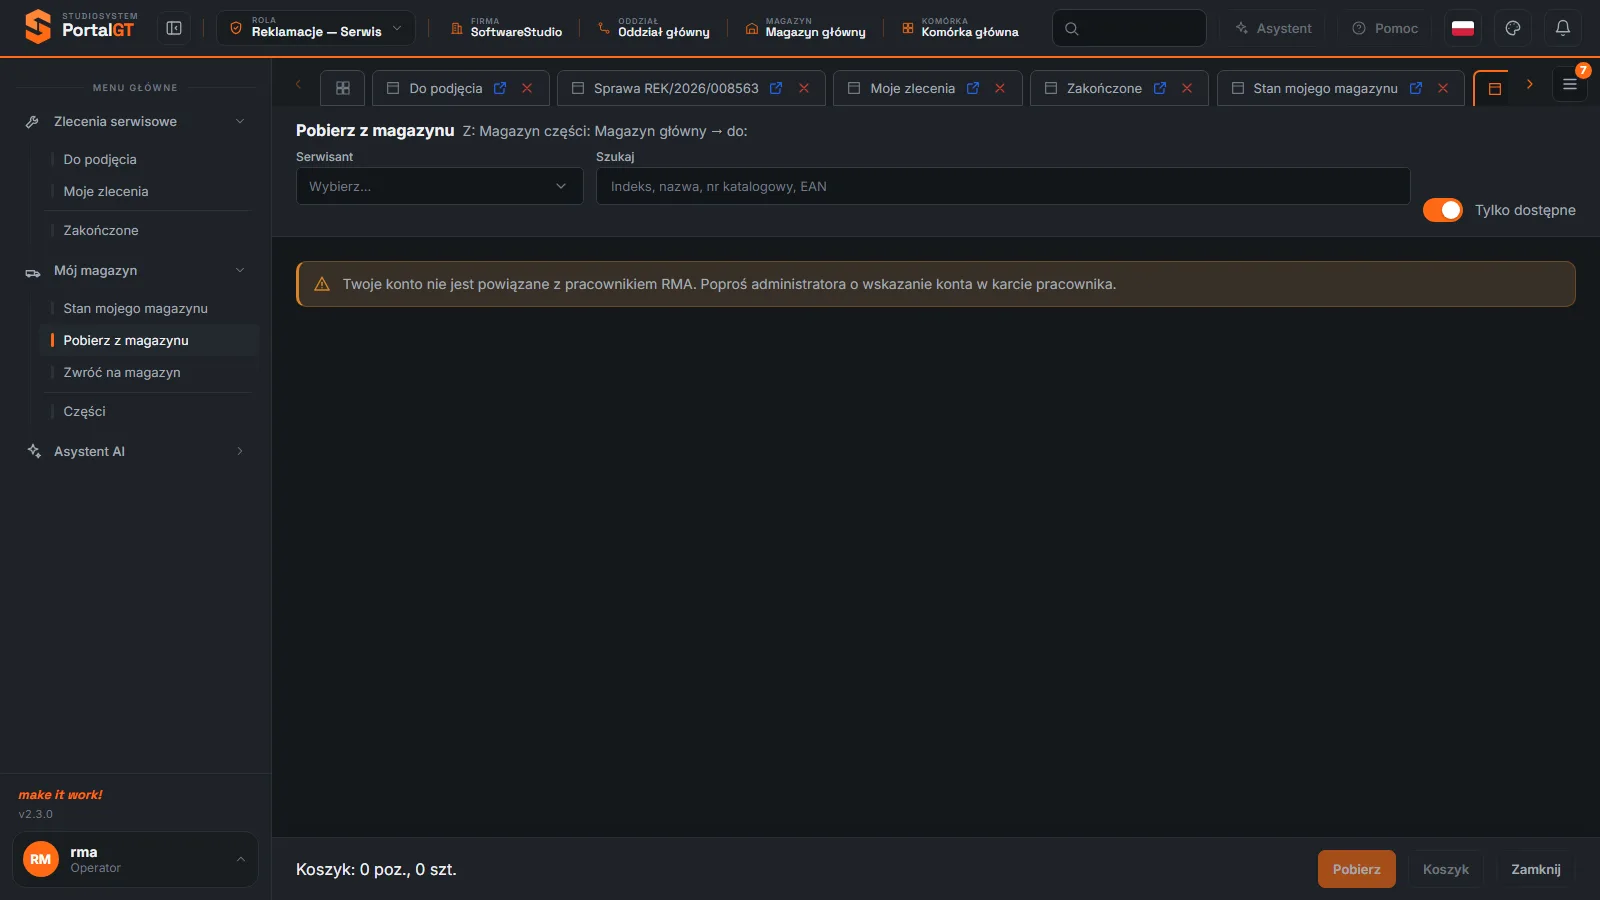Screen dimensions: 1600x900
Task: Click the orange Pobierz button
Action: point(1357,869)
